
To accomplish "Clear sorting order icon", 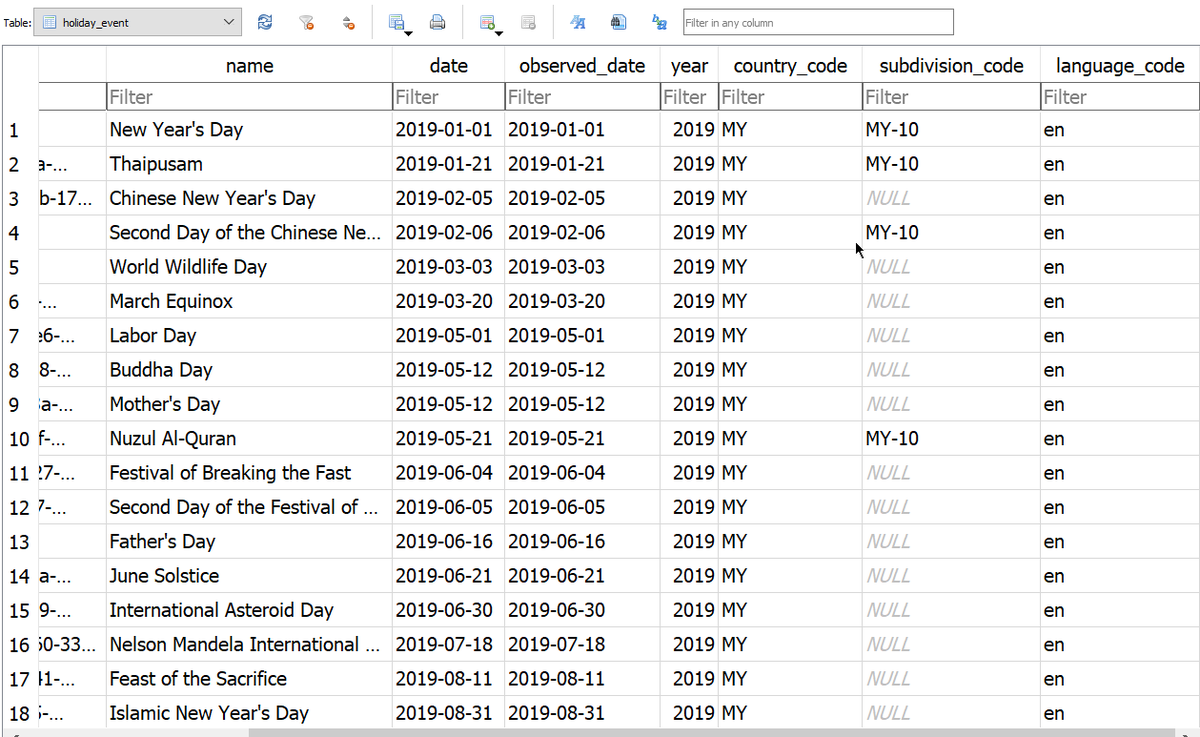I will 348,22.
